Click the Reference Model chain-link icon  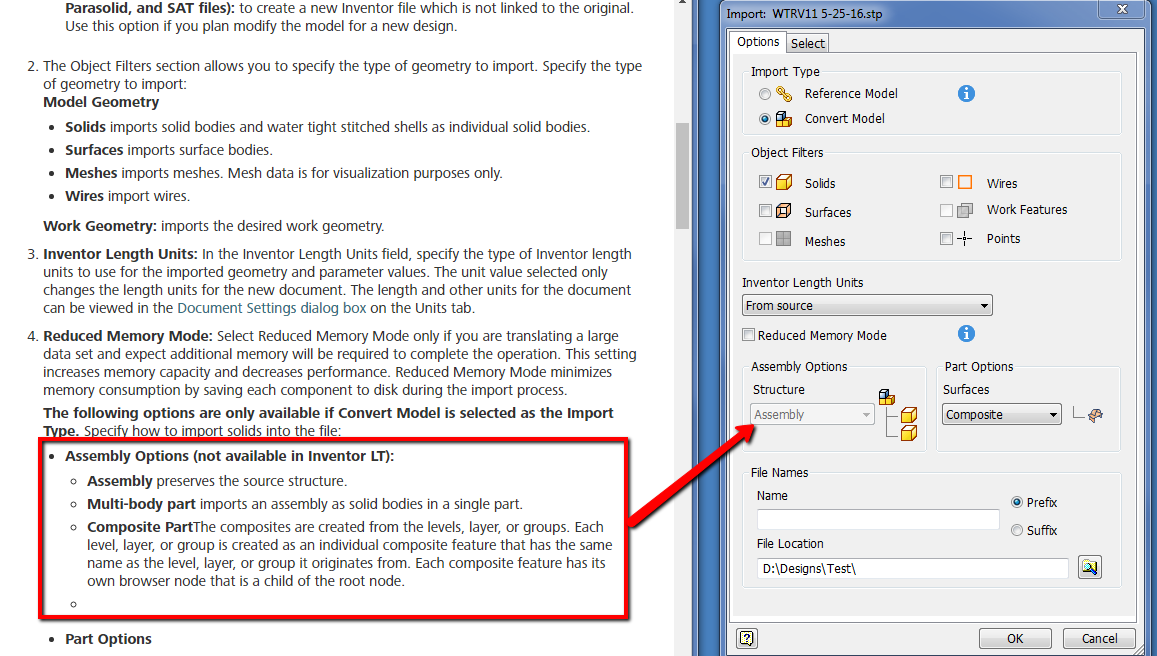[x=782, y=93]
